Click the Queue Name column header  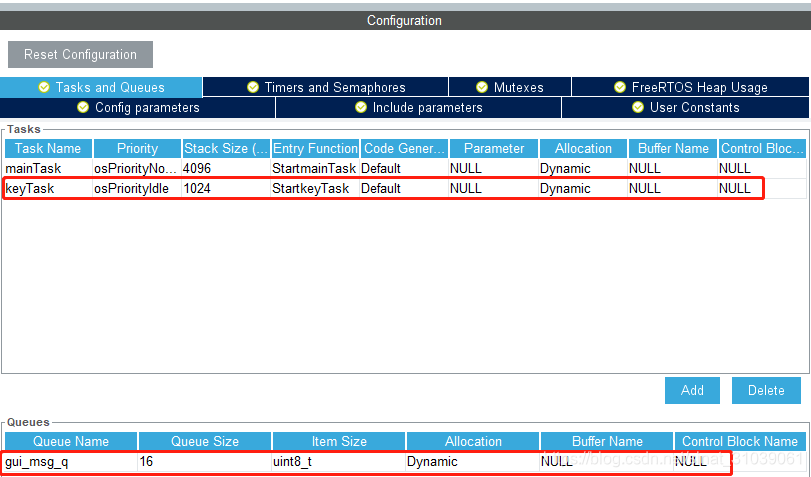coord(71,441)
